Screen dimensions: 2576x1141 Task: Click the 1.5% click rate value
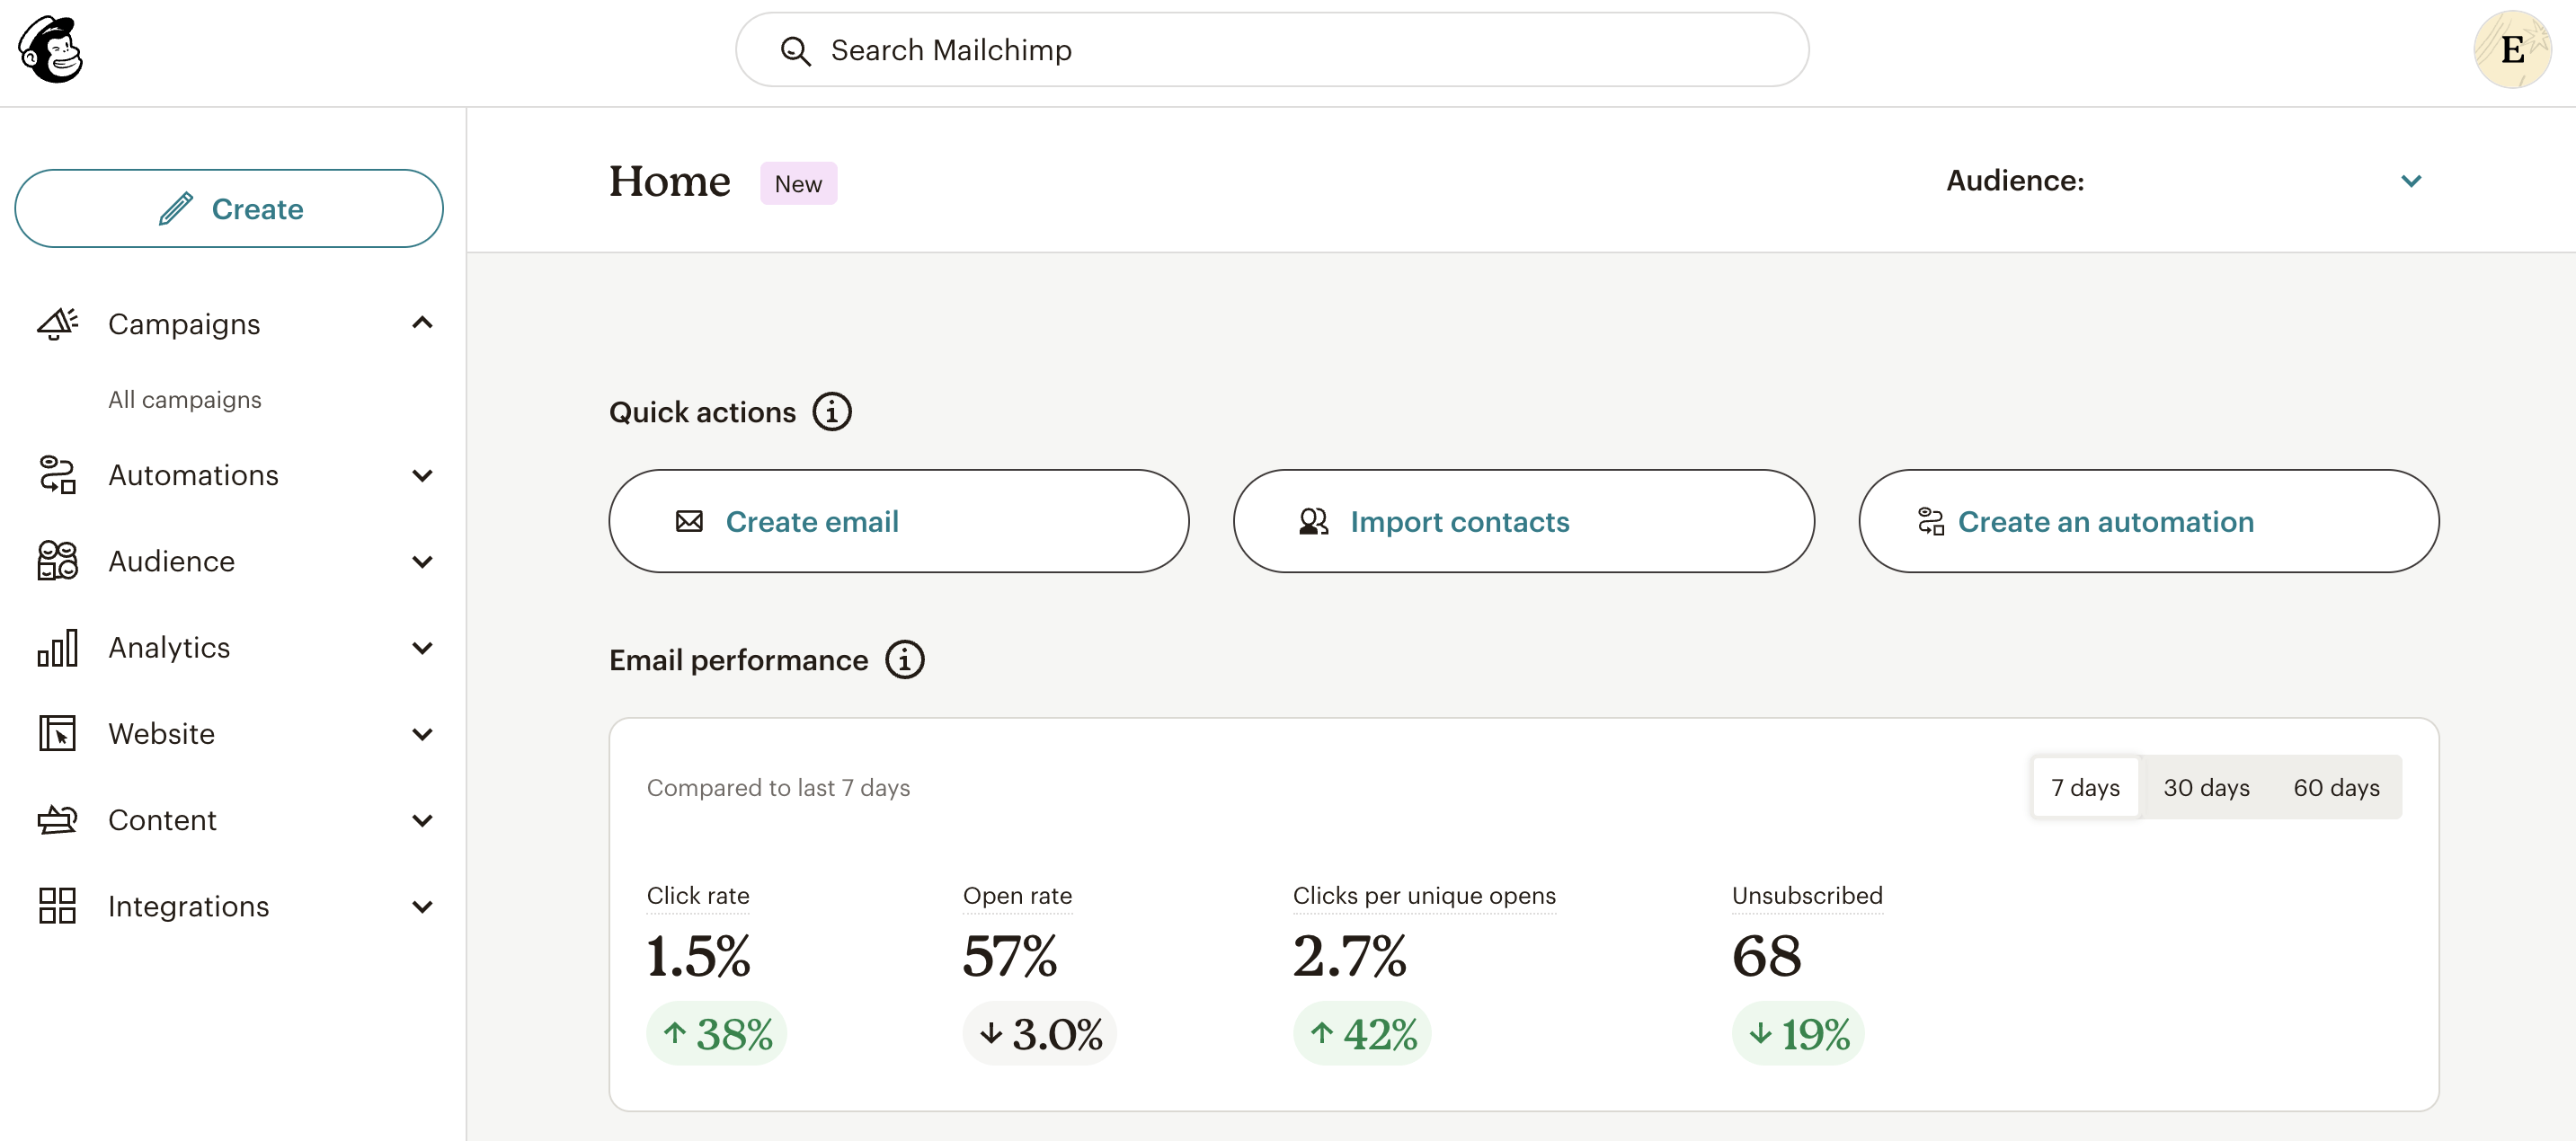pyautogui.click(x=697, y=956)
